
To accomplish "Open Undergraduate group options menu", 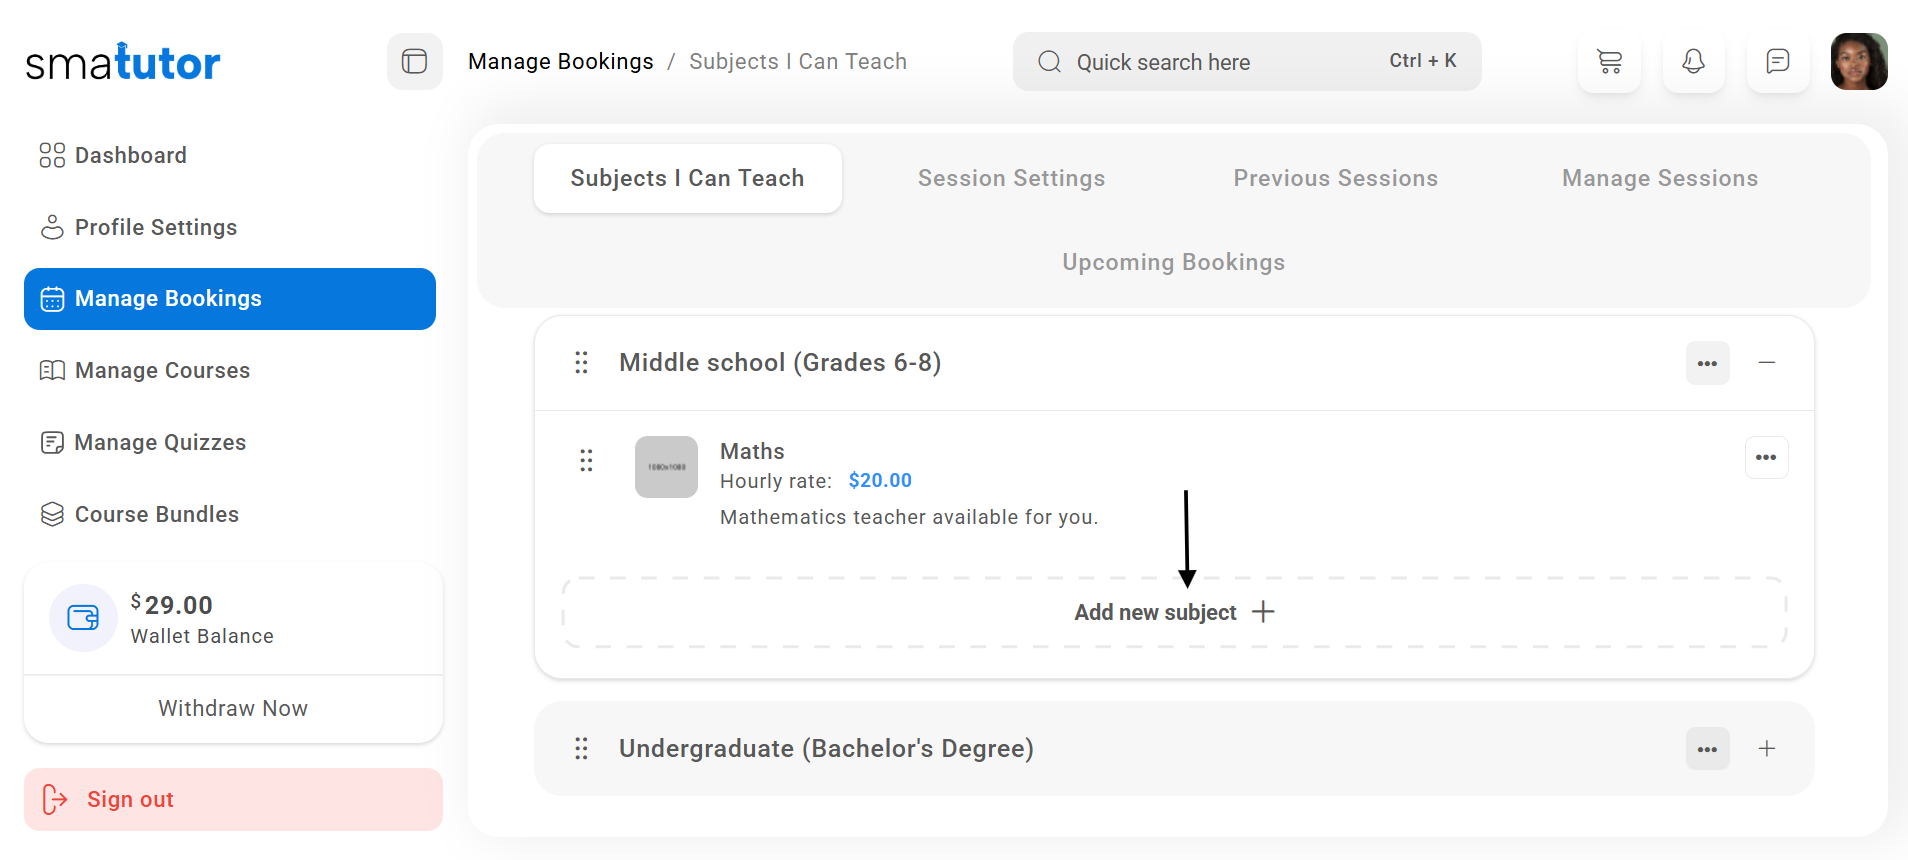I will 1707,749.
